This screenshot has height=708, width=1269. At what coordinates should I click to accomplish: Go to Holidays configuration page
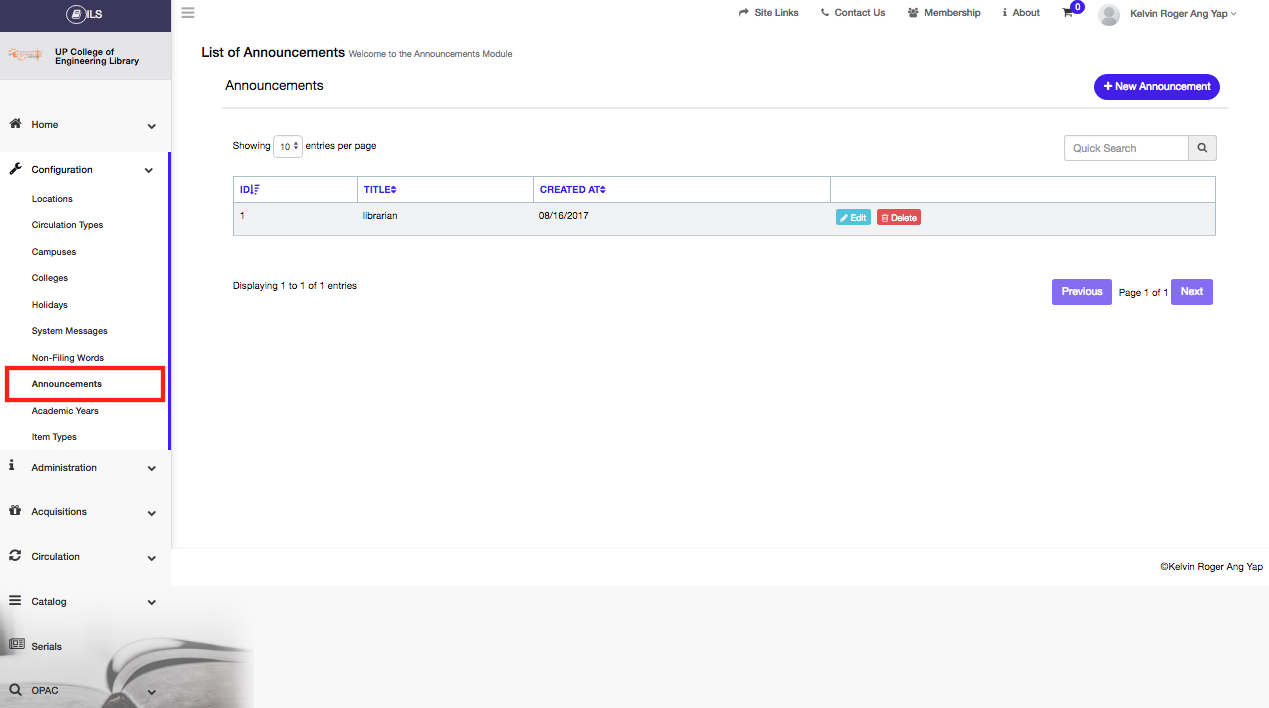pos(49,305)
